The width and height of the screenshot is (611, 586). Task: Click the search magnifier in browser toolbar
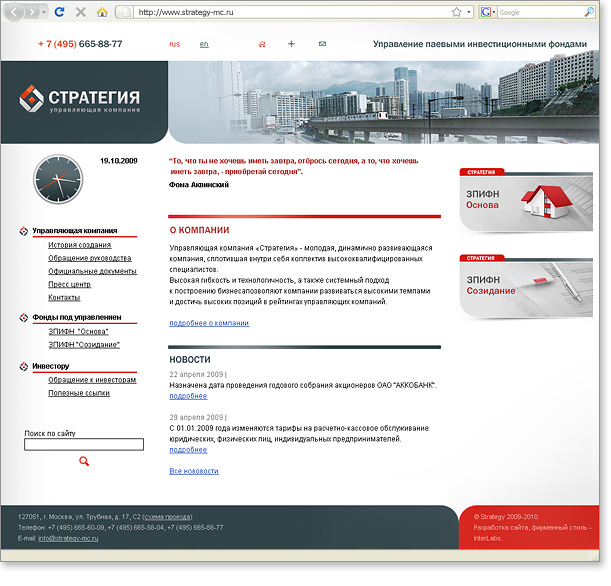coord(589,12)
